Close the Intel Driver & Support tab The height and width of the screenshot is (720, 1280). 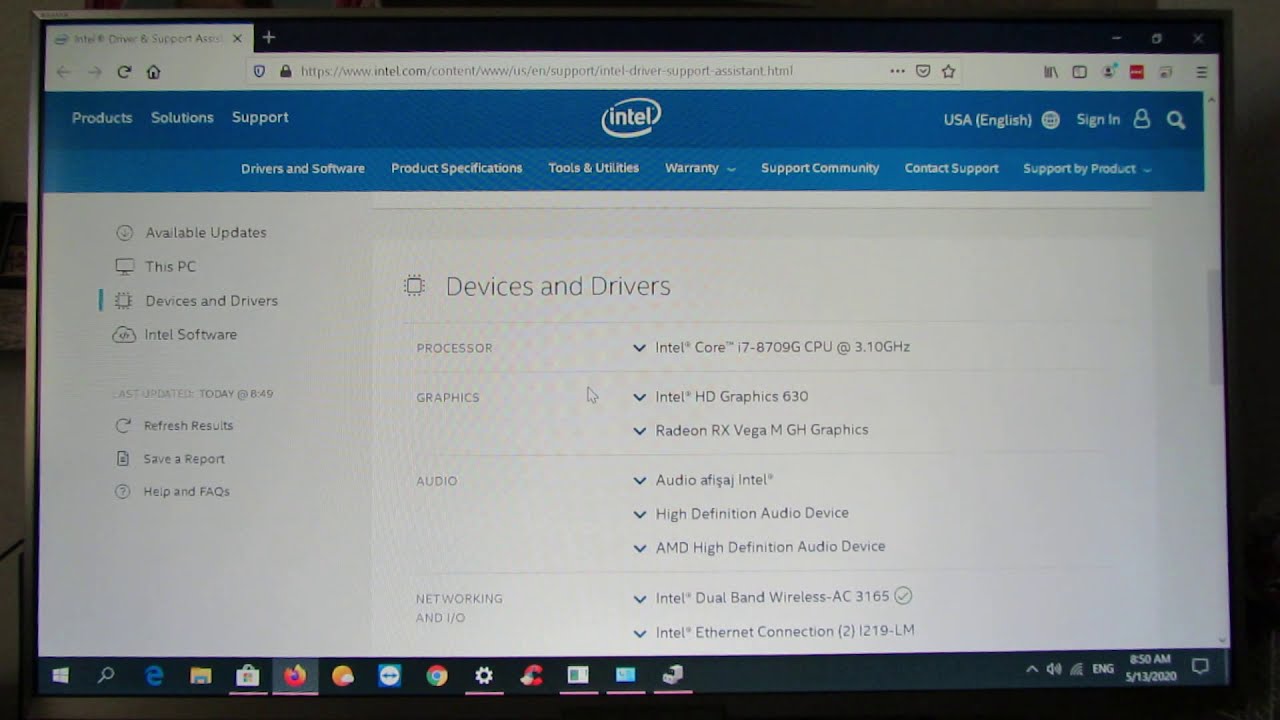pyautogui.click(x=237, y=39)
